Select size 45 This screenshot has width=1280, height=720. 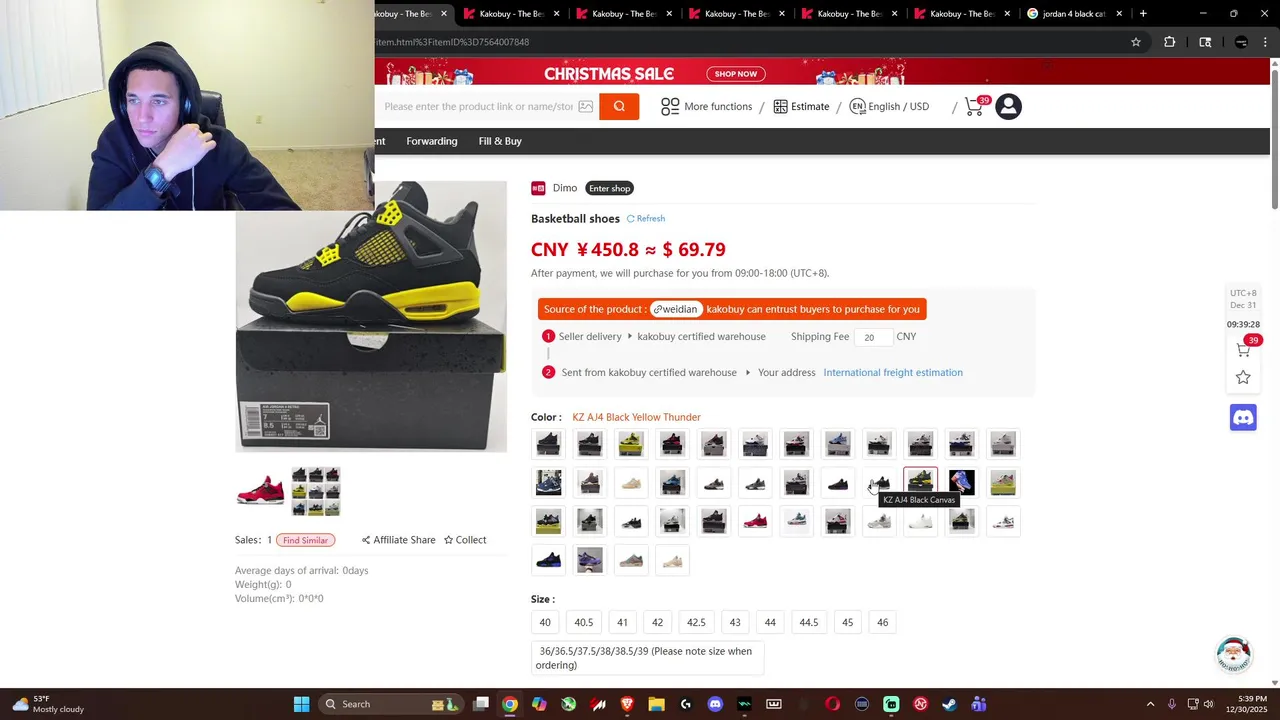pos(847,622)
